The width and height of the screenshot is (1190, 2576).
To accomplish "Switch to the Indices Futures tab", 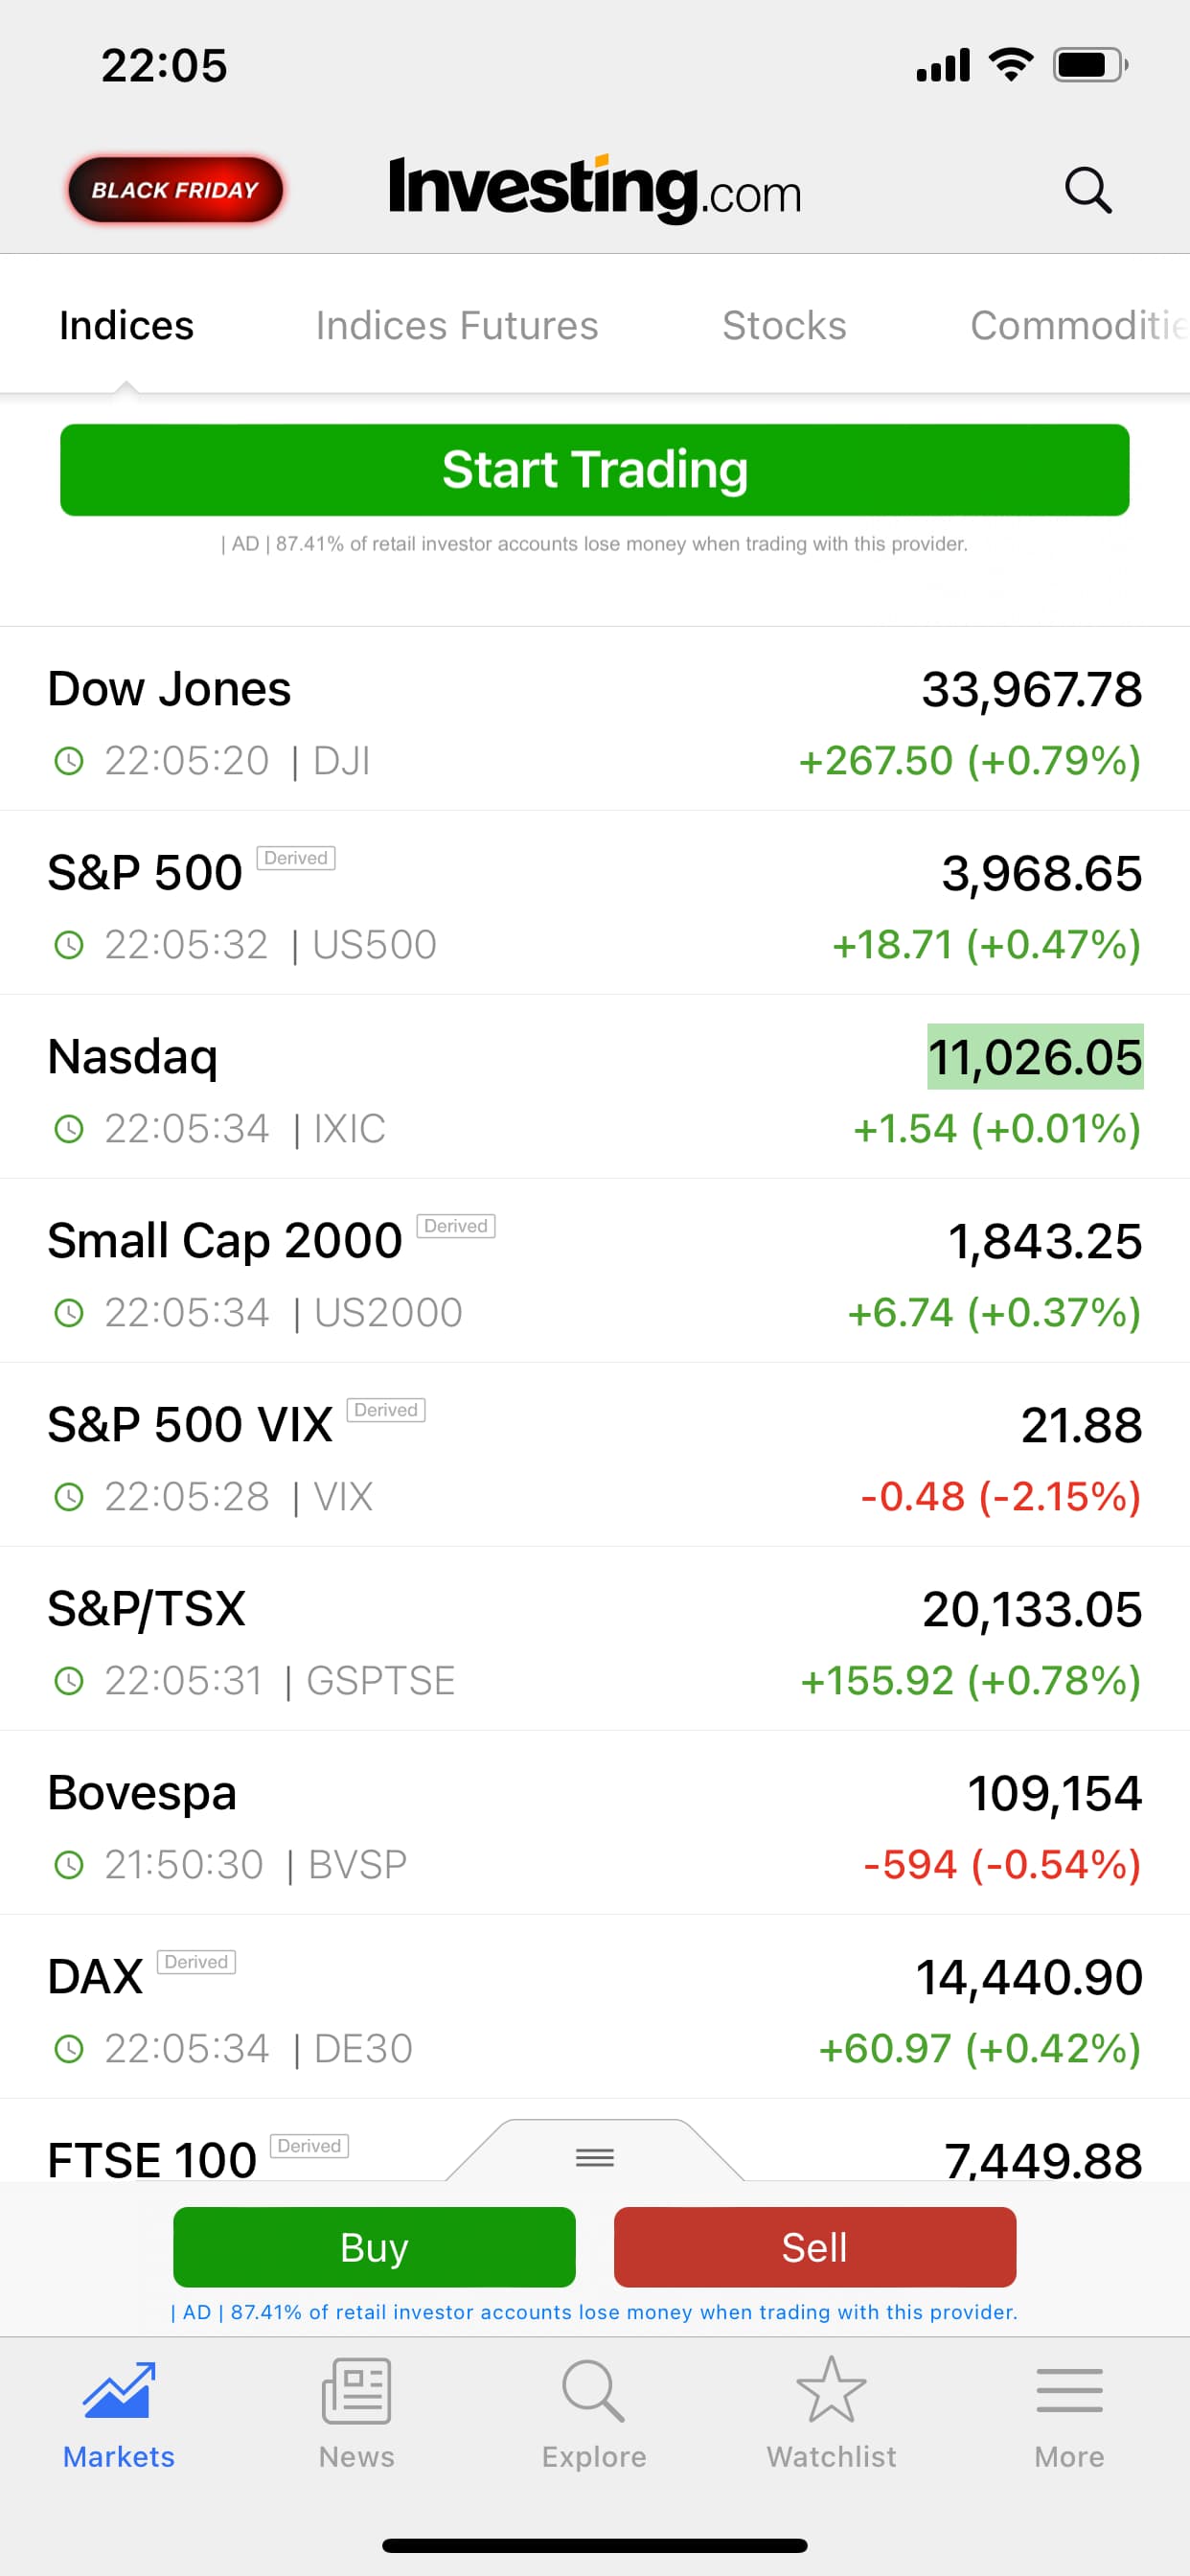I will pyautogui.click(x=457, y=326).
